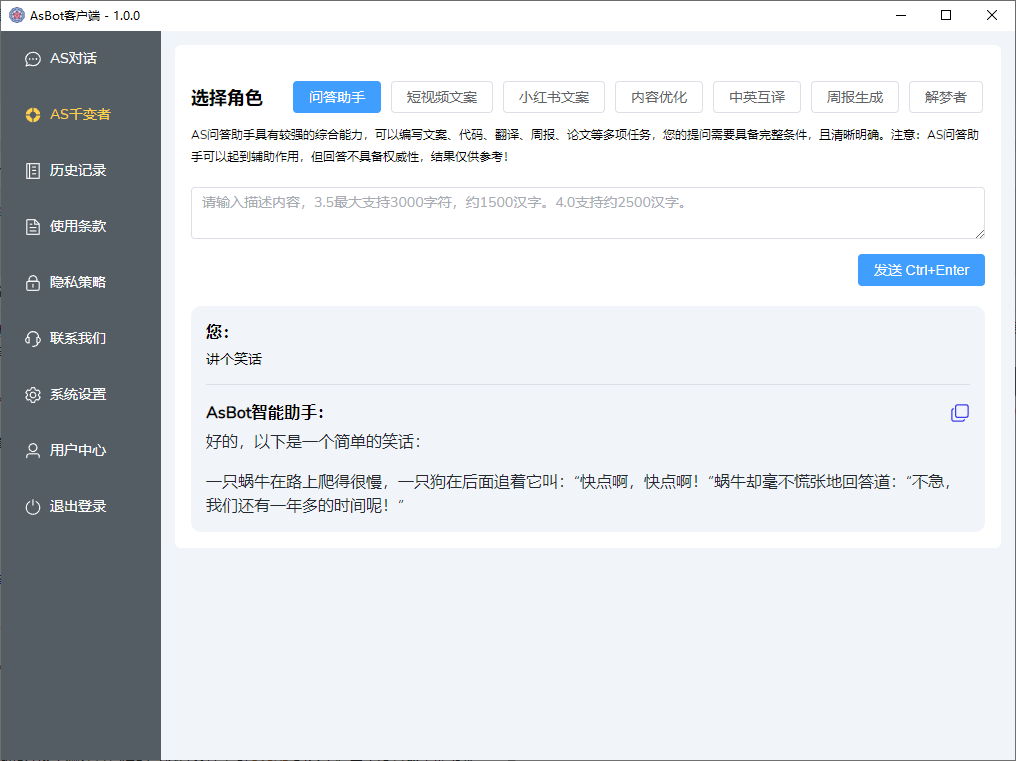Screen dimensions: 1016x761
Task: Open 联系我们 in the sidebar
Action: (80, 338)
